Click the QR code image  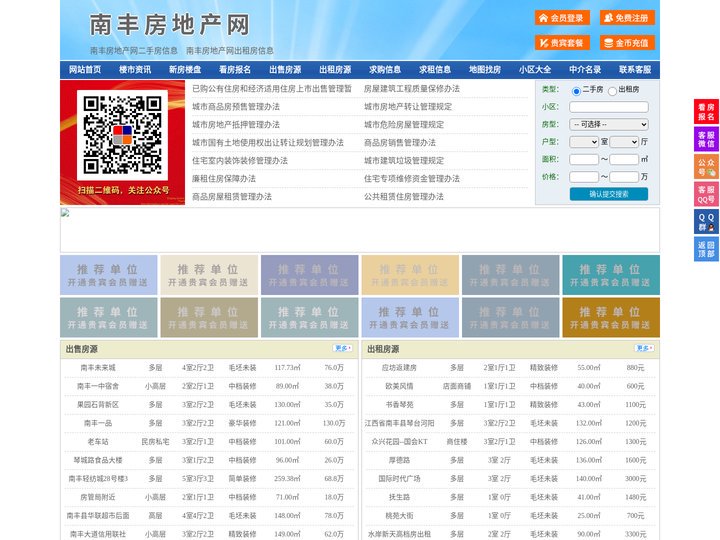122,135
